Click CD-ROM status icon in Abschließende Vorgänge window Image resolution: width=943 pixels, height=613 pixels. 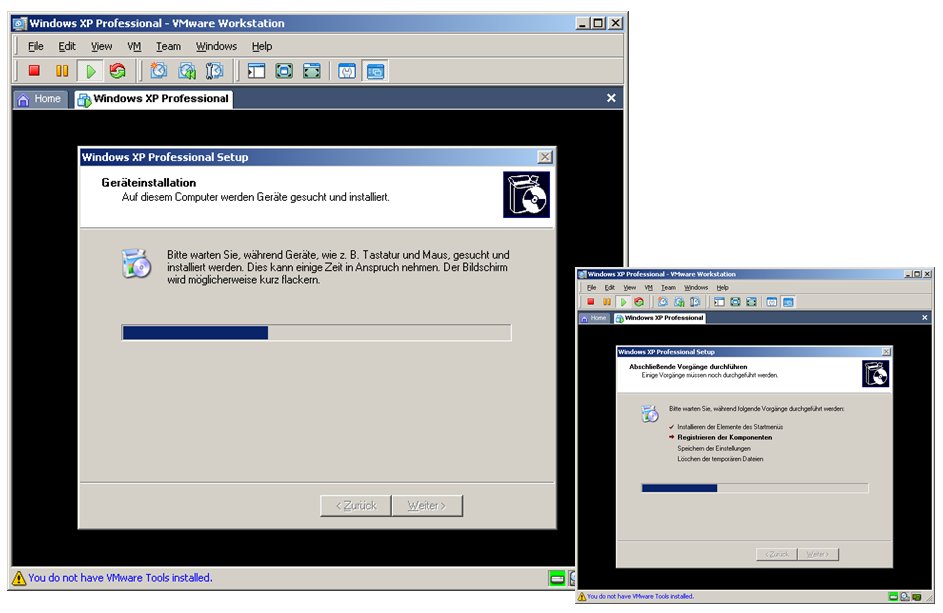coord(905,597)
